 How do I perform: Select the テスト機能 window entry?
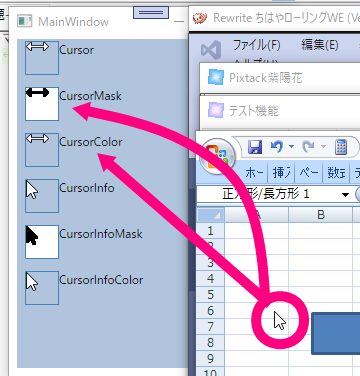tap(280, 110)
